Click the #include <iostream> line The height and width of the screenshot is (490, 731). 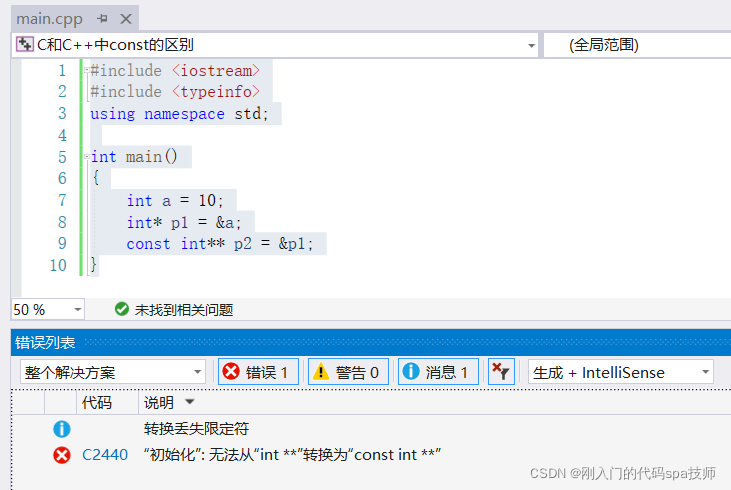175,70
